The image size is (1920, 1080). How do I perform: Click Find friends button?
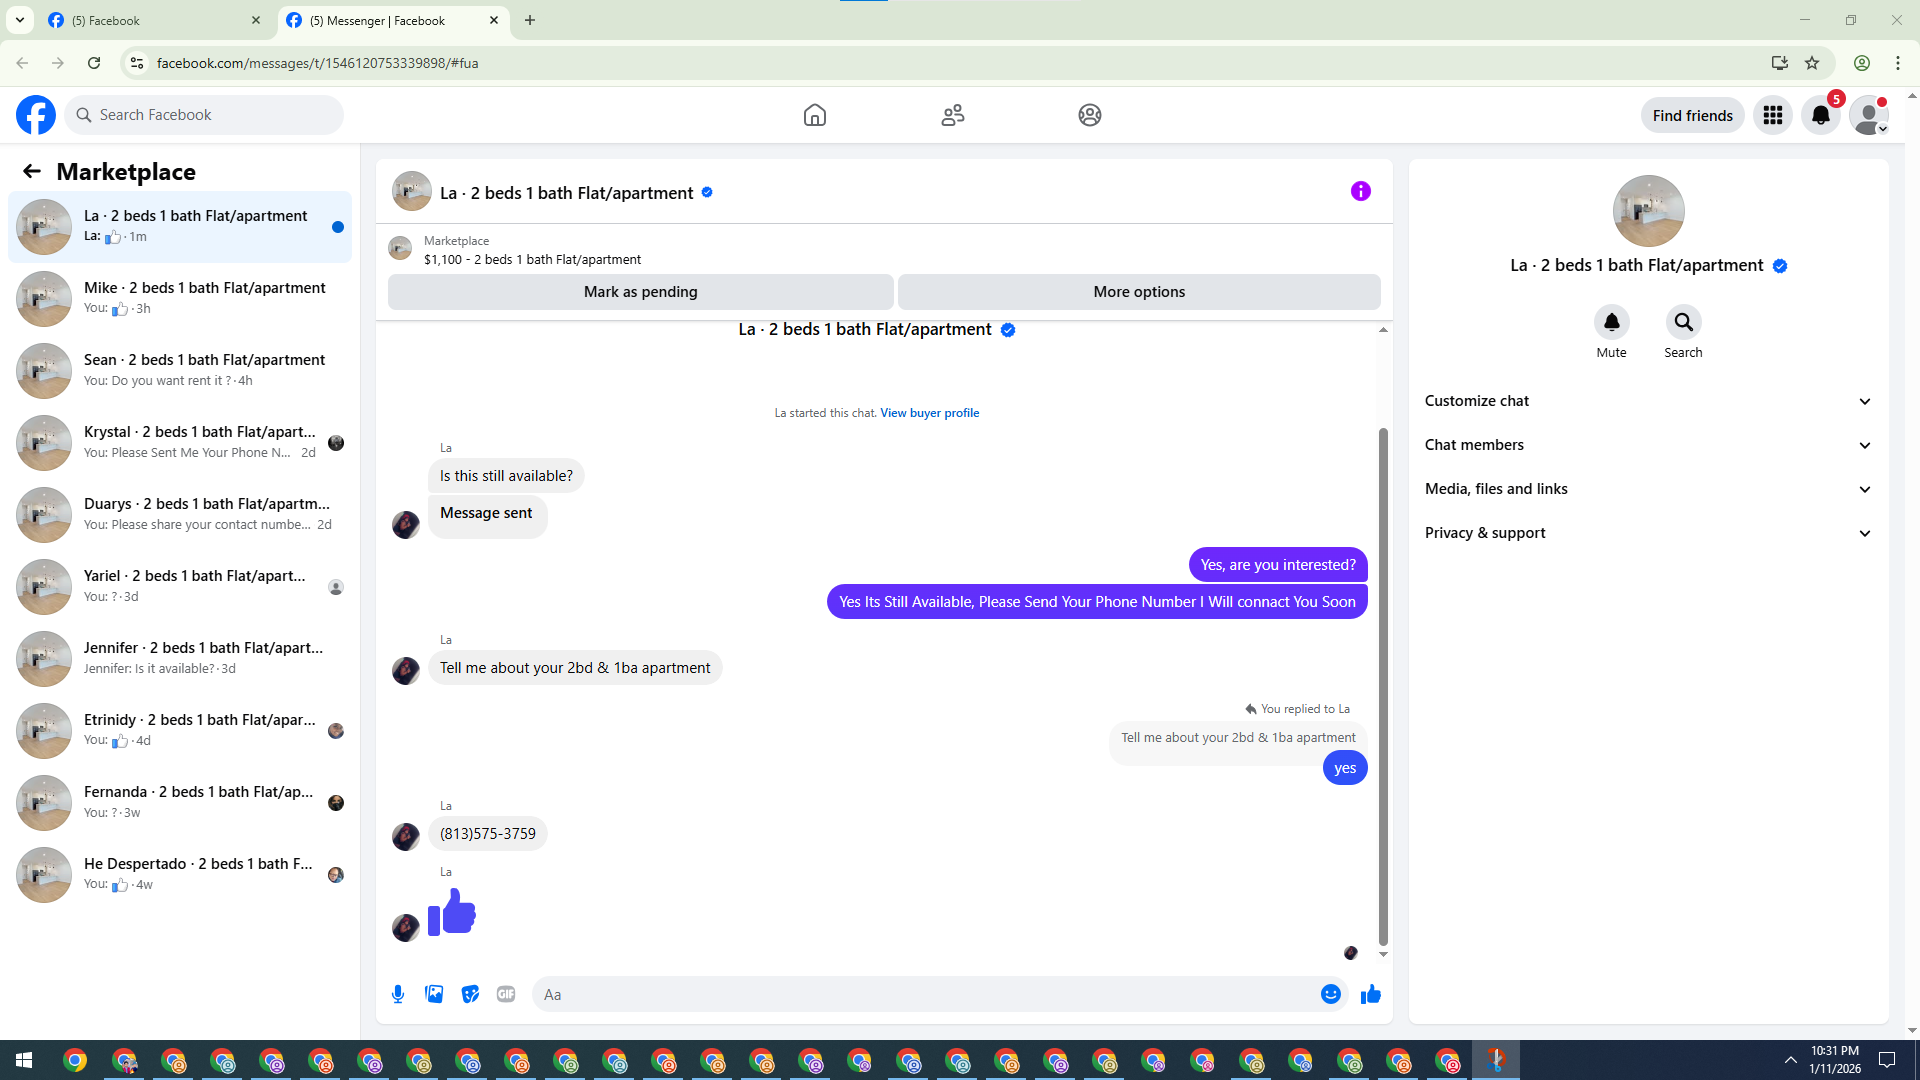pyautogui.click(x=1693, y=115)
